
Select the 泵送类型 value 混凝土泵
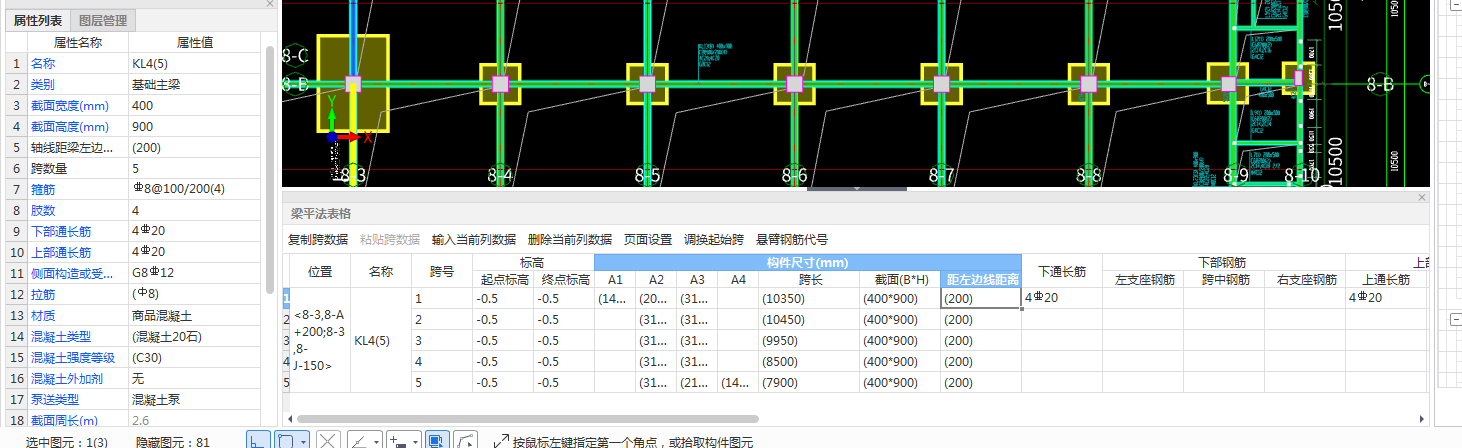point(194,399)
